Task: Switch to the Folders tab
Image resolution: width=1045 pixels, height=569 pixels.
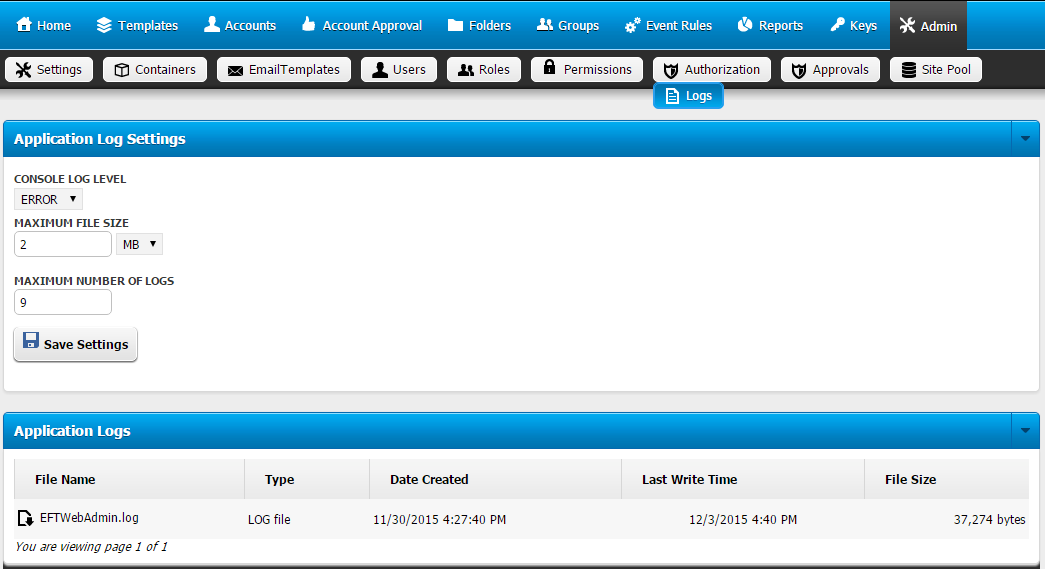Action: coord(479,25)
